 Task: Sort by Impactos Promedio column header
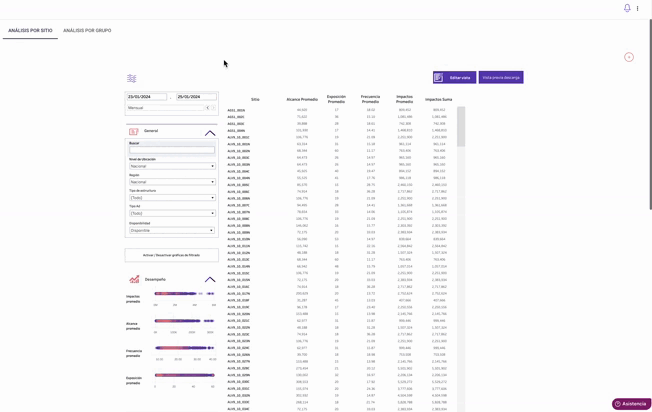coord(404,99)
